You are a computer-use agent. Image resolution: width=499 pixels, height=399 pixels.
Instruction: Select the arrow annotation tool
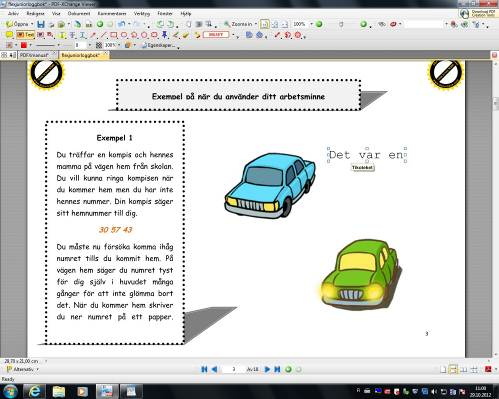pos(93,35)
